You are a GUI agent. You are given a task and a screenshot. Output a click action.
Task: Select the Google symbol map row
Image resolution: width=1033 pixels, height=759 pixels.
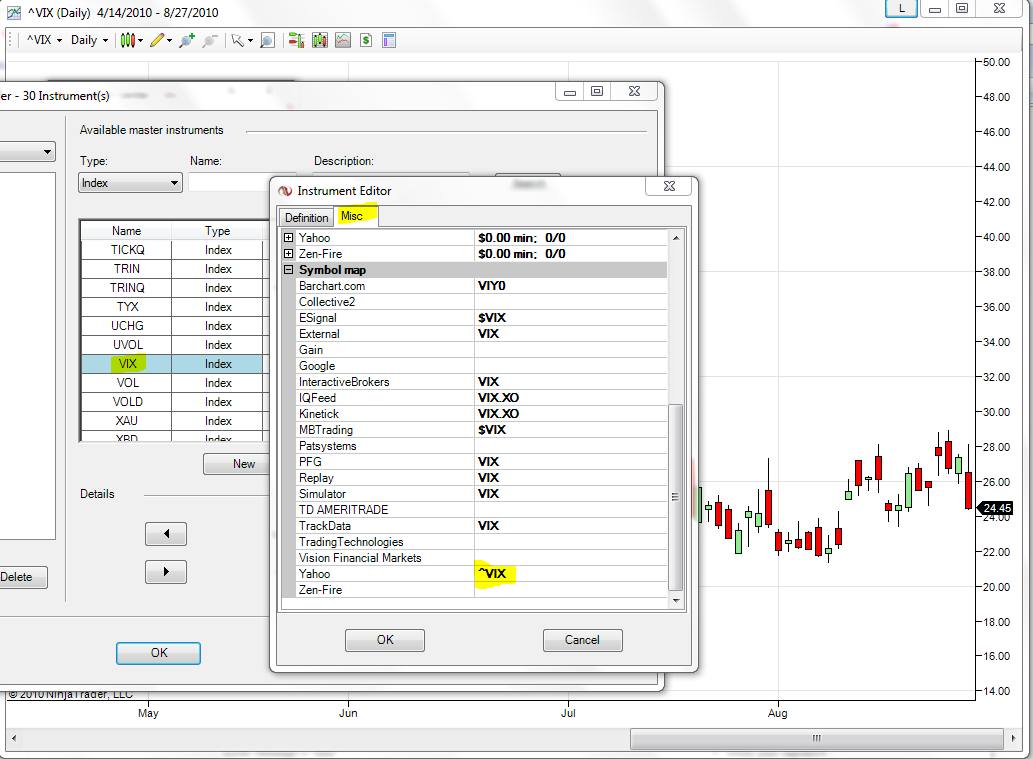tap(481, 366)
